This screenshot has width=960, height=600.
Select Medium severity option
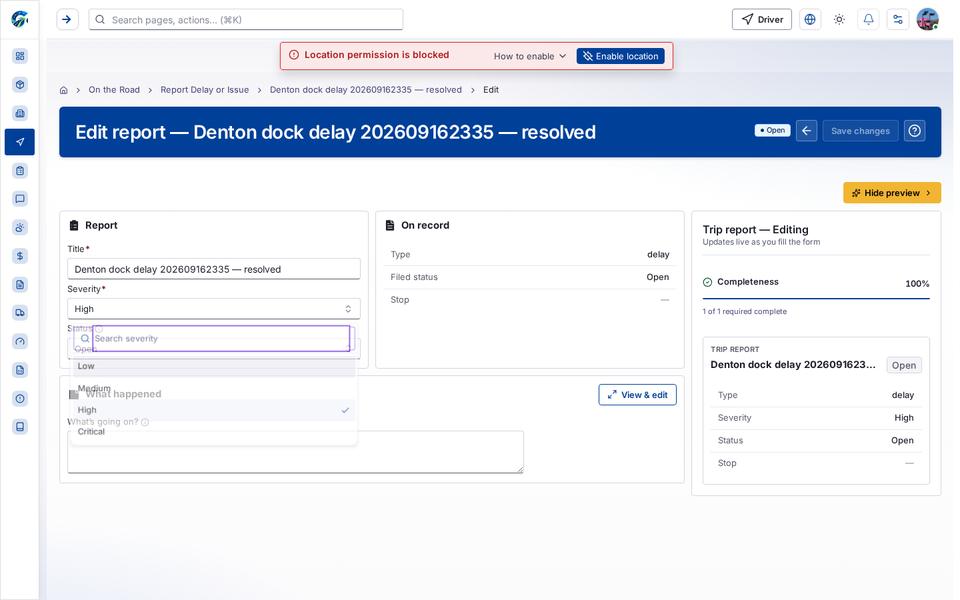pos(213,388)
